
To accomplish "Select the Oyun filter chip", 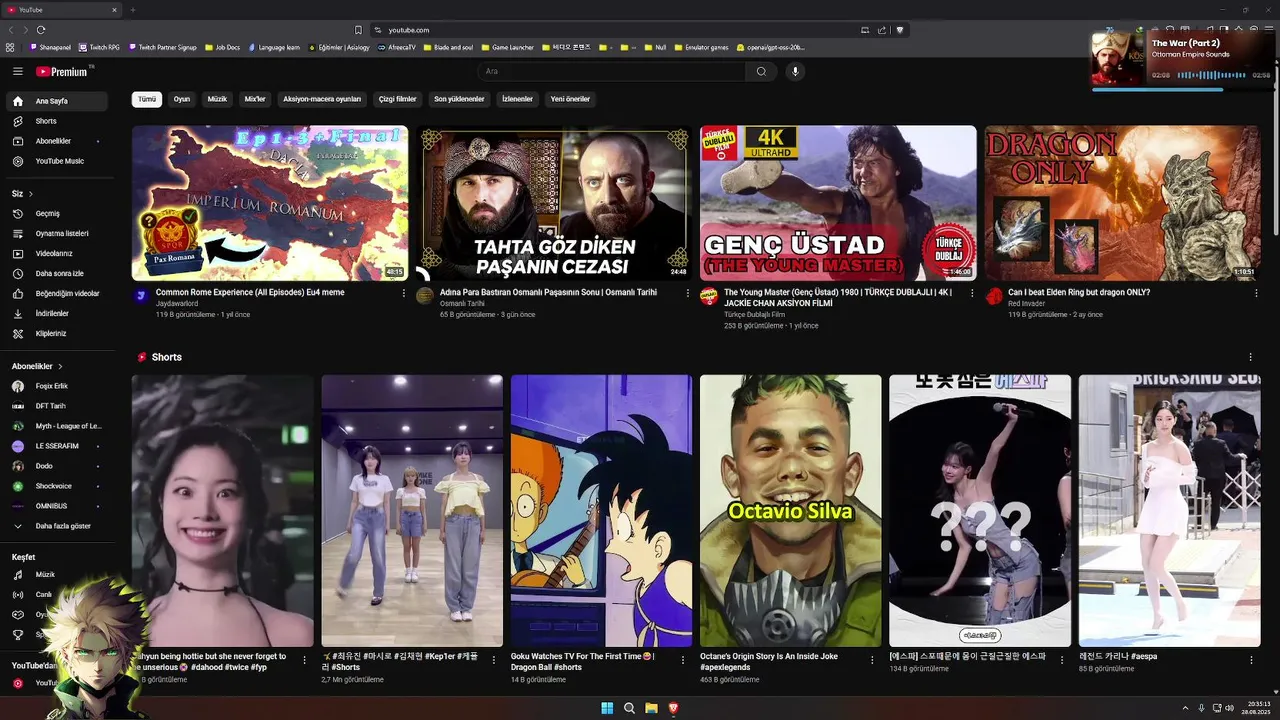I will [182, 99].
